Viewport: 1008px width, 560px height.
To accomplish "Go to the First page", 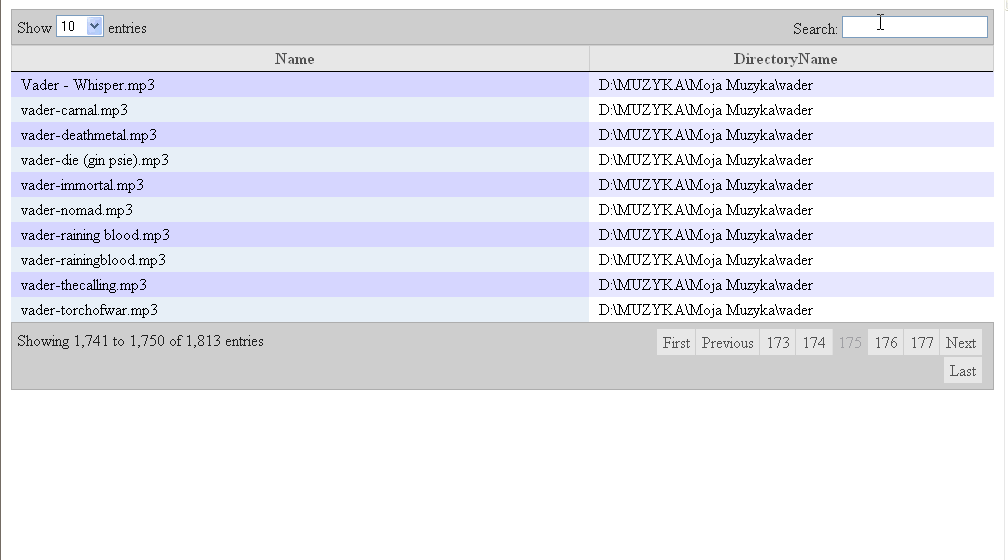I will [x=676, y=343].
